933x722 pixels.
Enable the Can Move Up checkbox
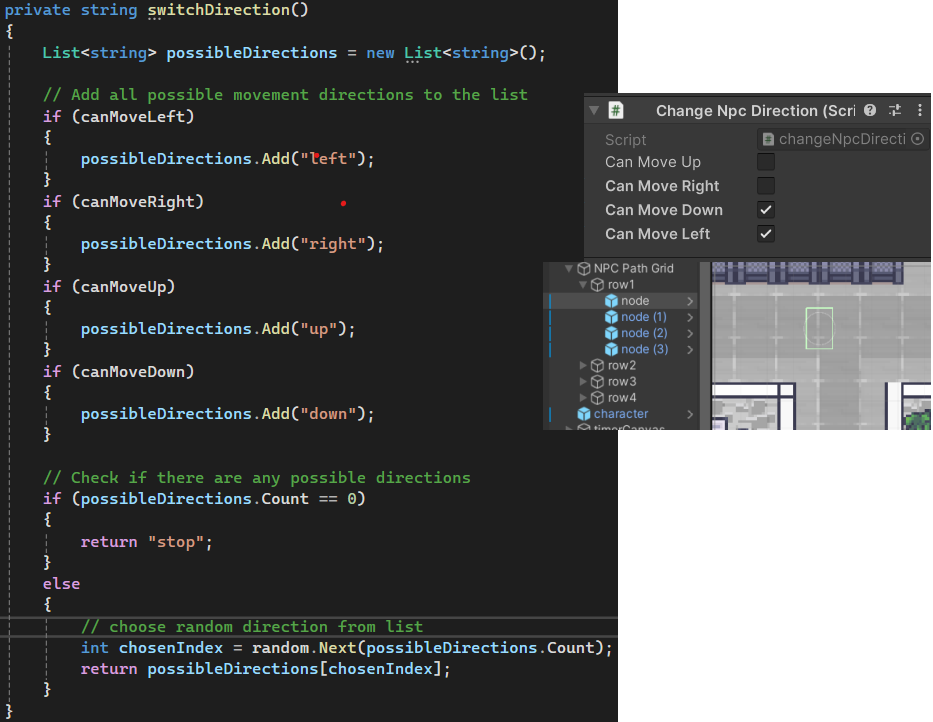point(766,162)
